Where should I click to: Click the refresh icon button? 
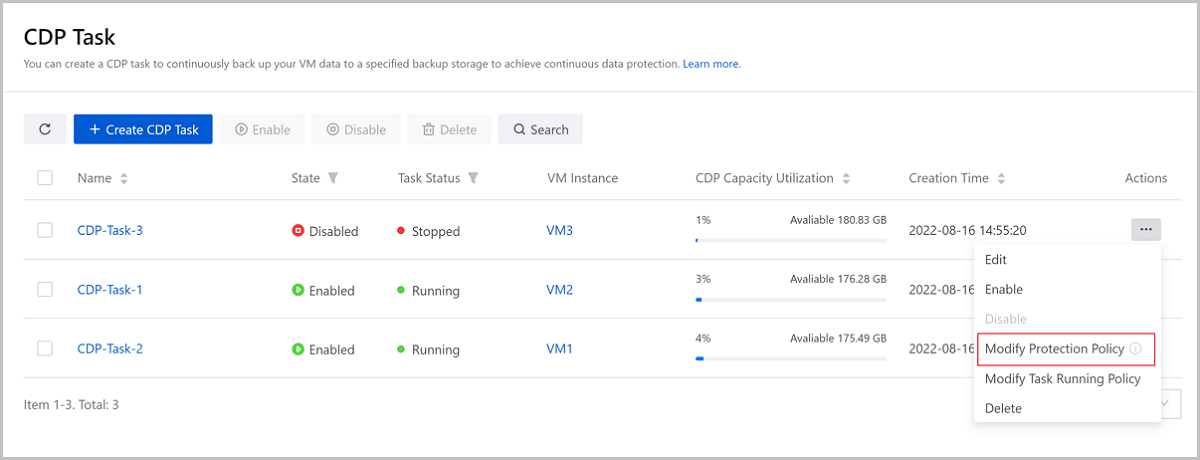pos(45,129)
